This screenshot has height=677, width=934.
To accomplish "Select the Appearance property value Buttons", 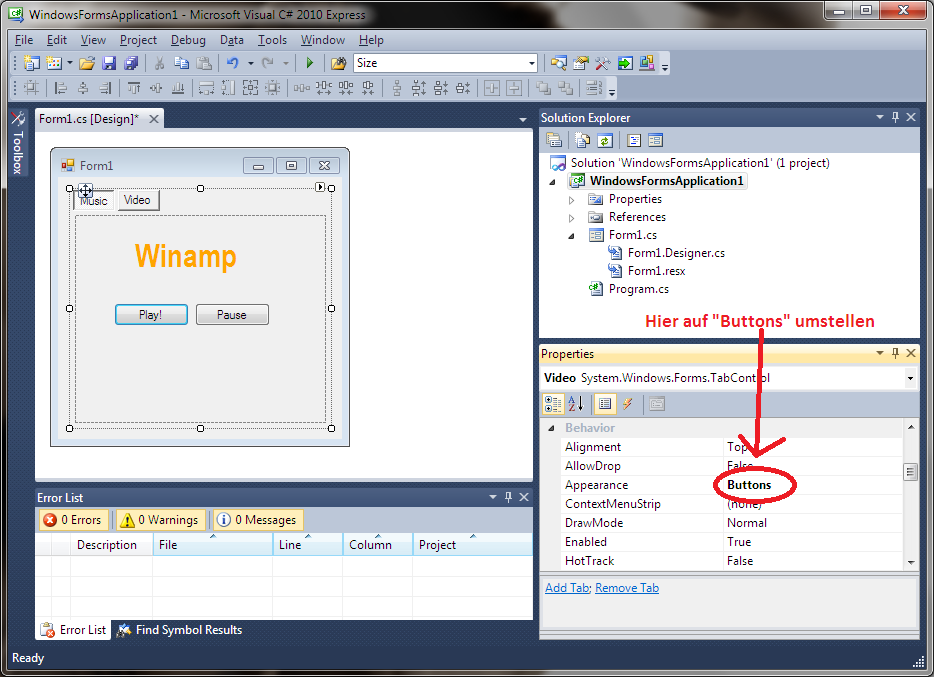I will coord(749,485).
